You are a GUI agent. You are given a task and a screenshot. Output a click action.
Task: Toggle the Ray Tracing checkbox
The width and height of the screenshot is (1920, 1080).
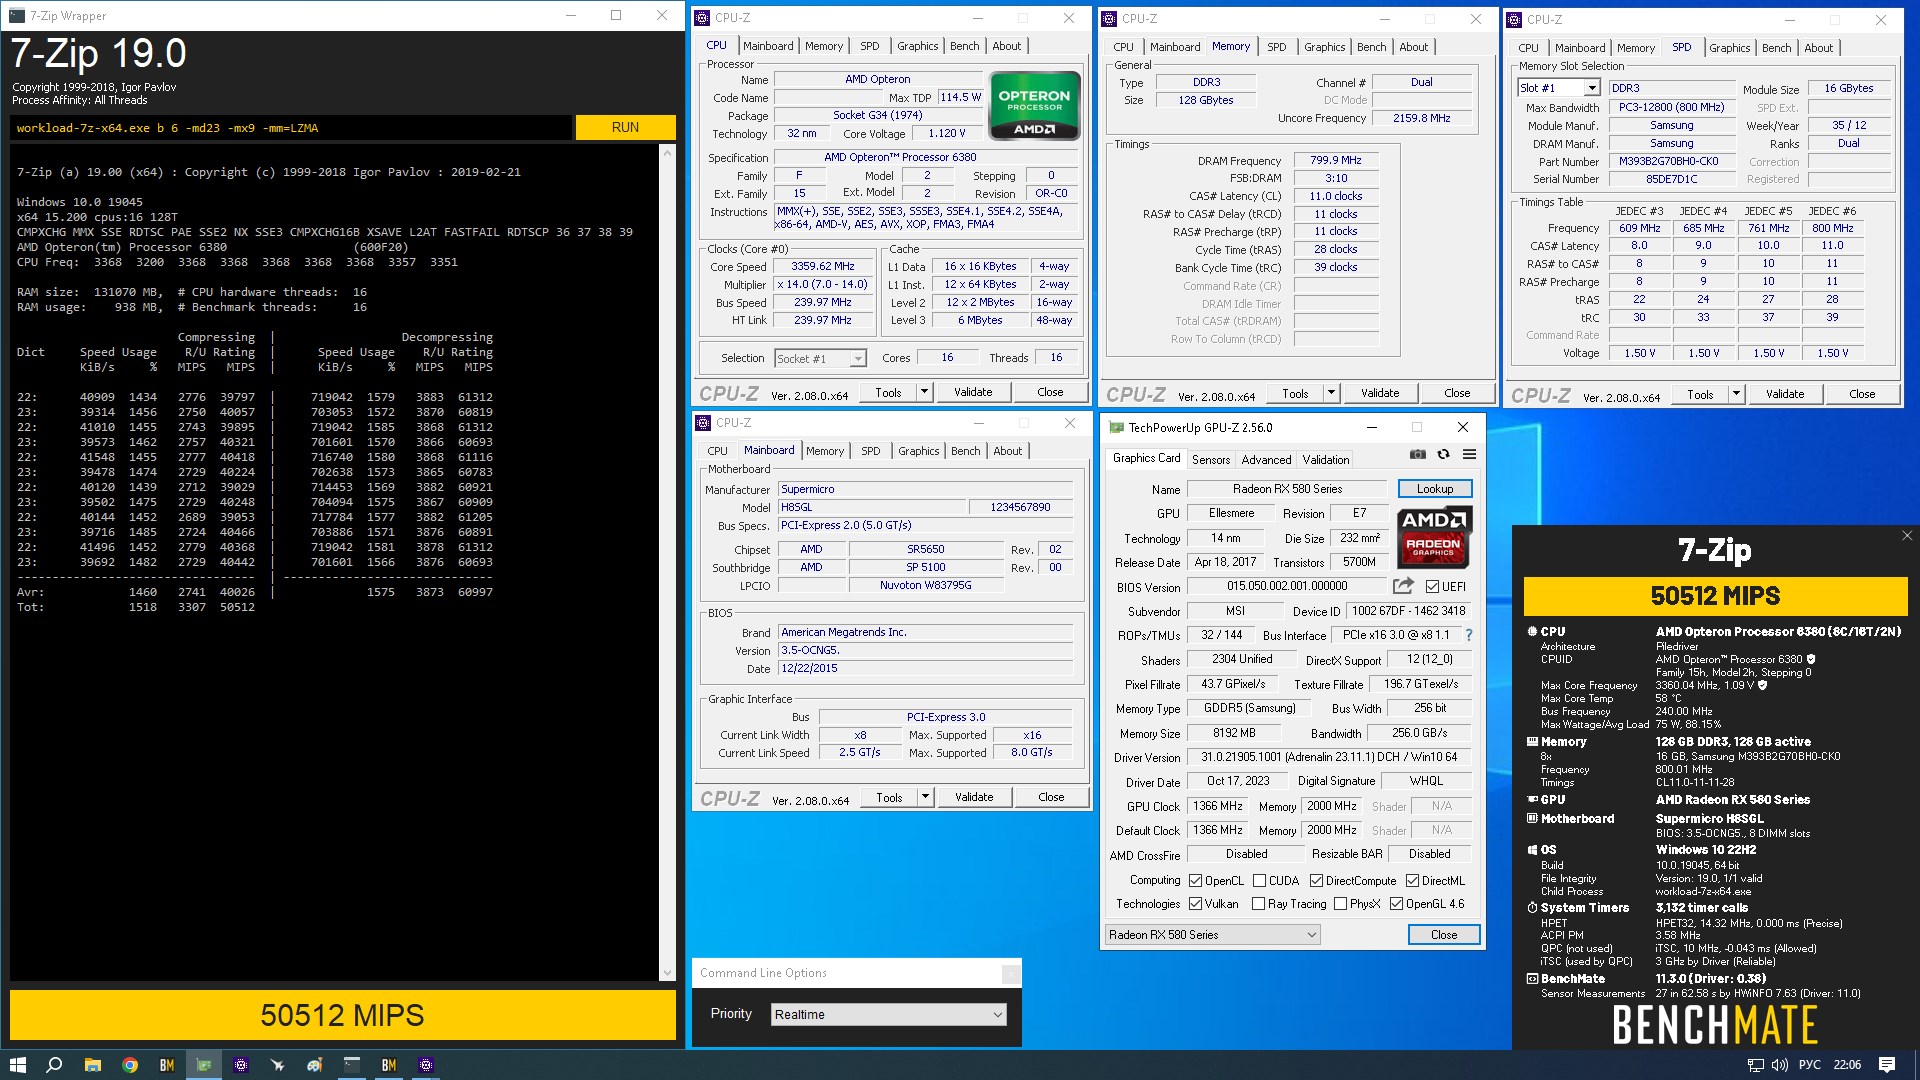(1258, 904)
